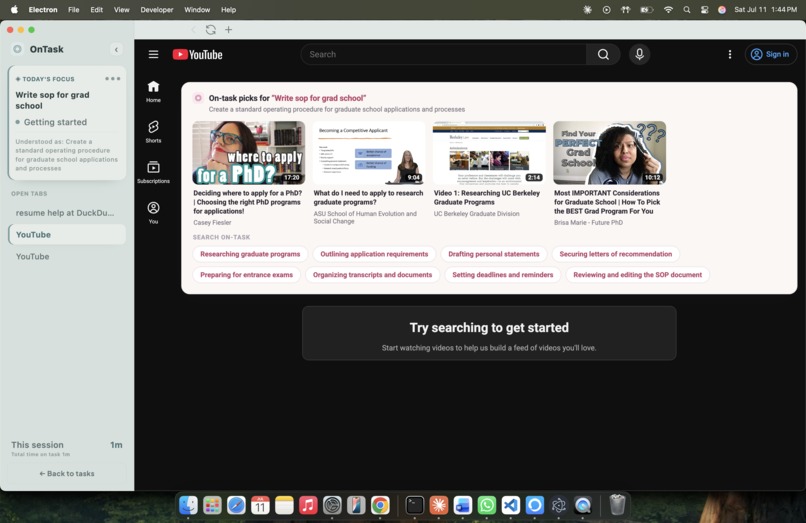Open Find Your Perfect Grad School thumbnail
The image size is (806, 523).
pyautogui.click(x=610, y=153)
